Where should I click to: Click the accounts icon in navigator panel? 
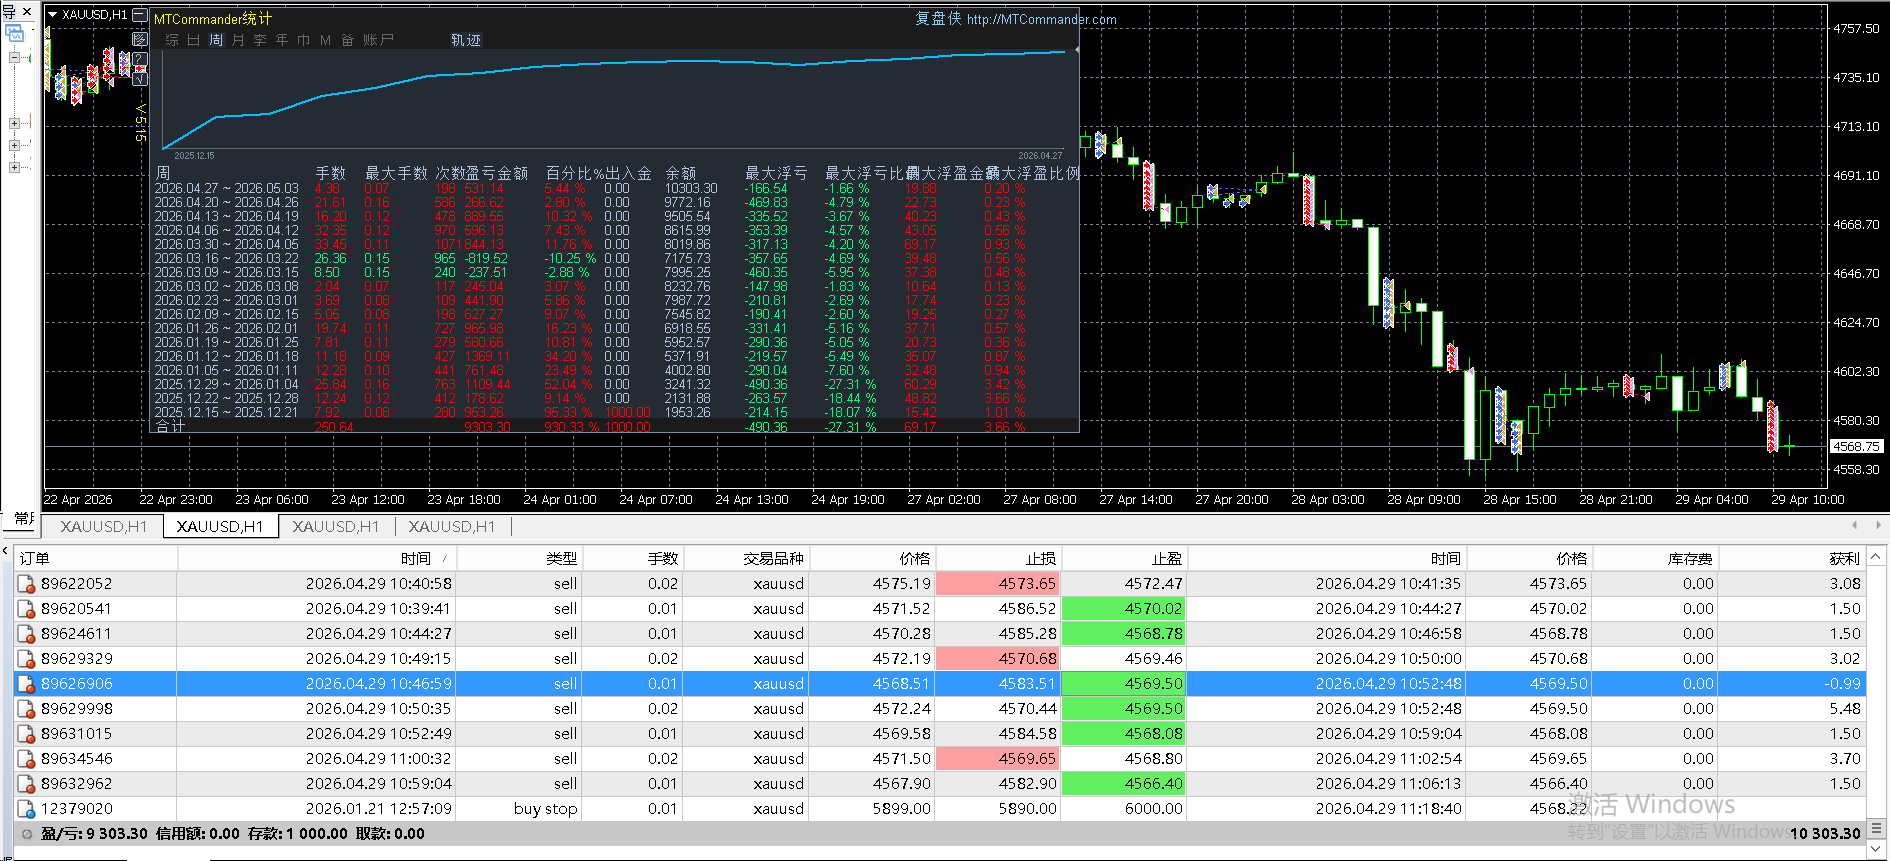(14, 33)
